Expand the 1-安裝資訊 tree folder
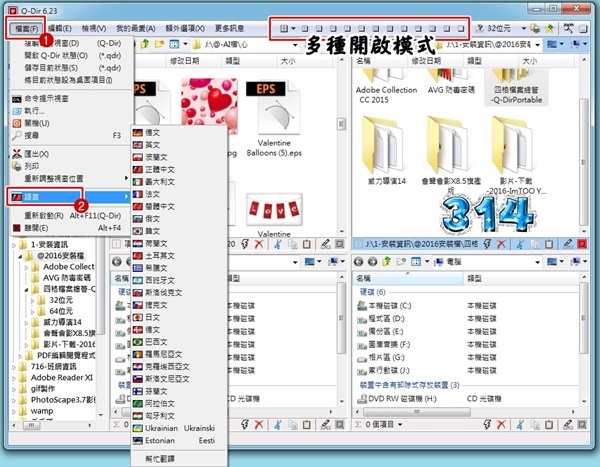Screen dimensions: 600x467 [x=14, y=245]
